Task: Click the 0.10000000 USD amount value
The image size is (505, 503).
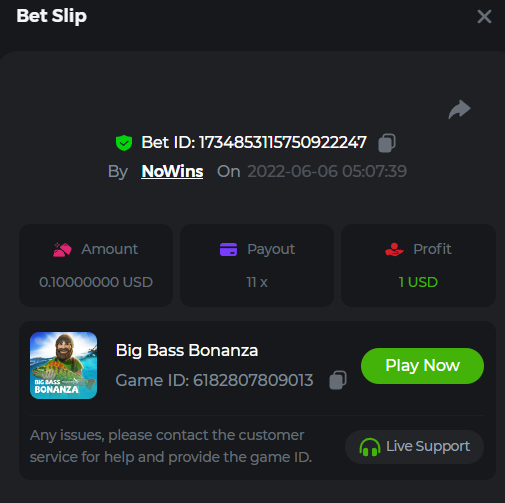Action: (96, 282)
